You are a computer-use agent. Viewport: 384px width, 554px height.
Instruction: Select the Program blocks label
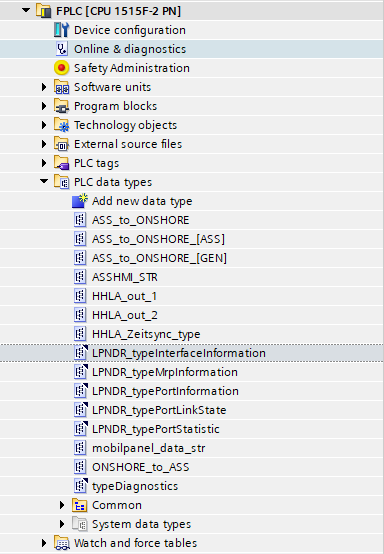pos(116,106)
